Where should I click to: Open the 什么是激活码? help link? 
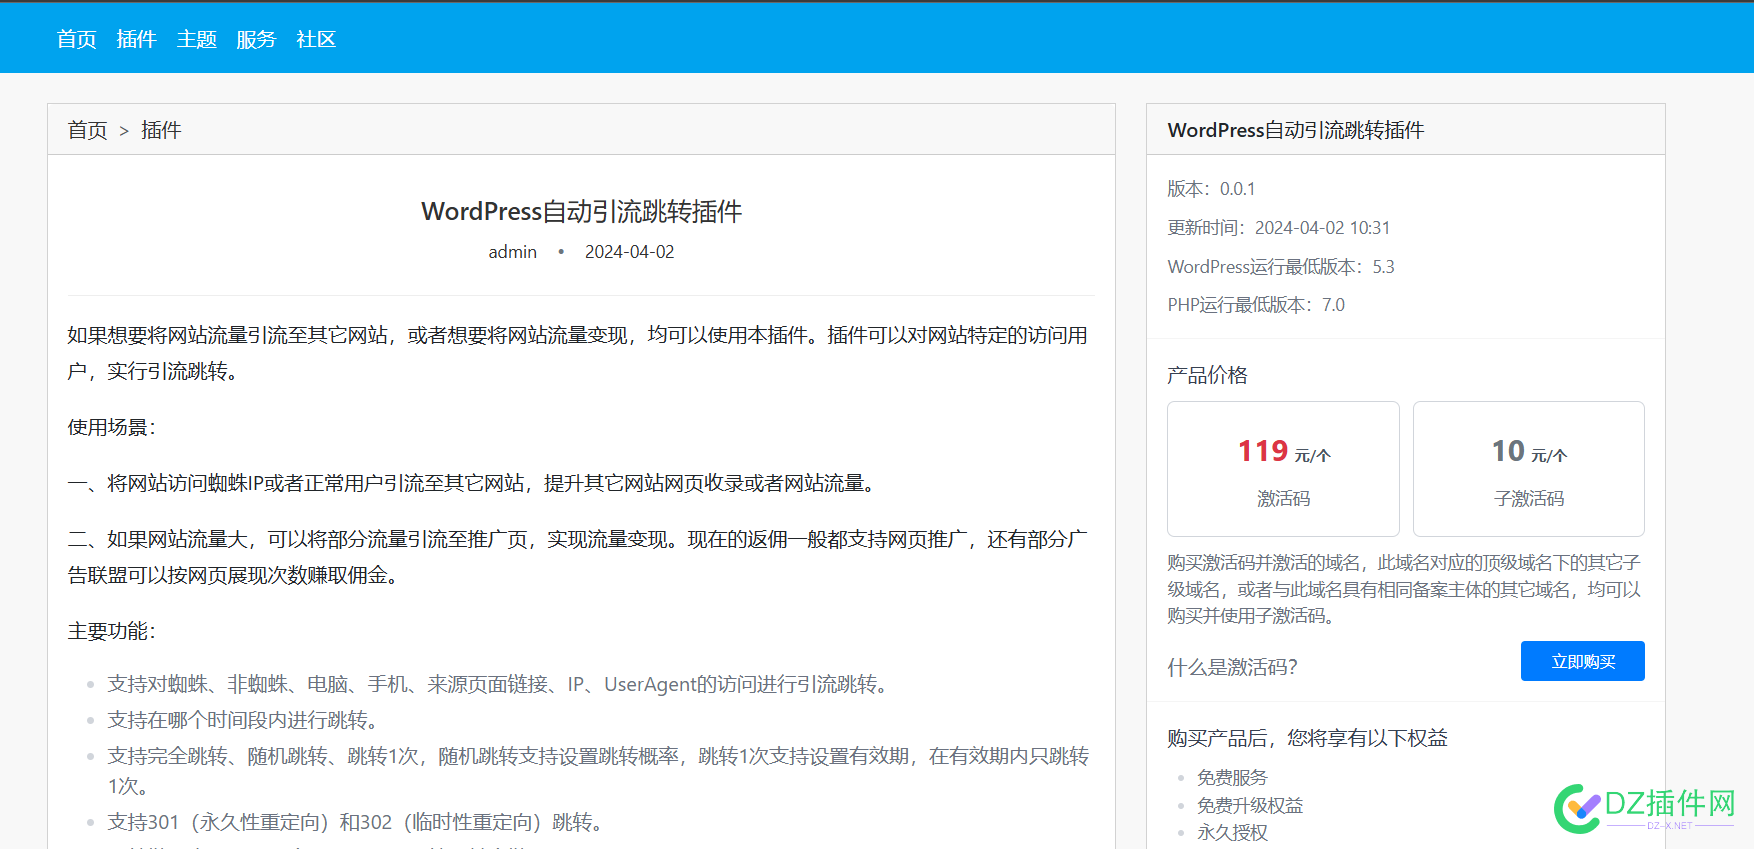[x=1232, y=667]
